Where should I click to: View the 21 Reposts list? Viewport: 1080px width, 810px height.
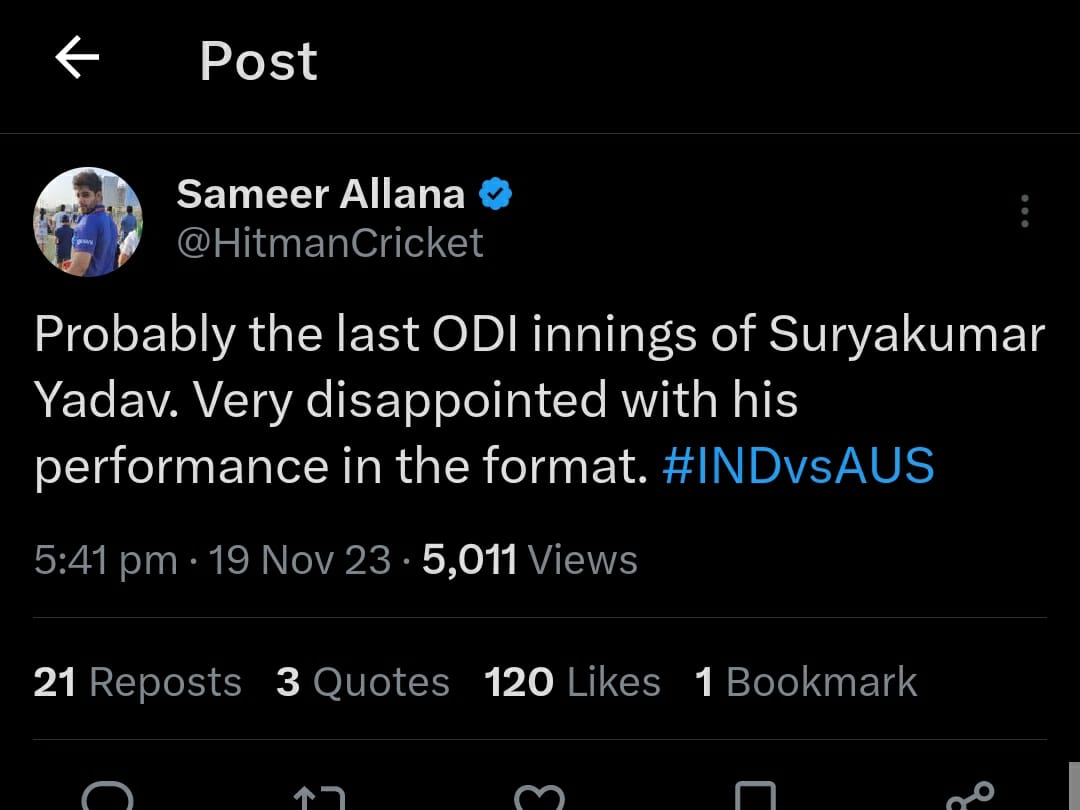pos(137,682)
